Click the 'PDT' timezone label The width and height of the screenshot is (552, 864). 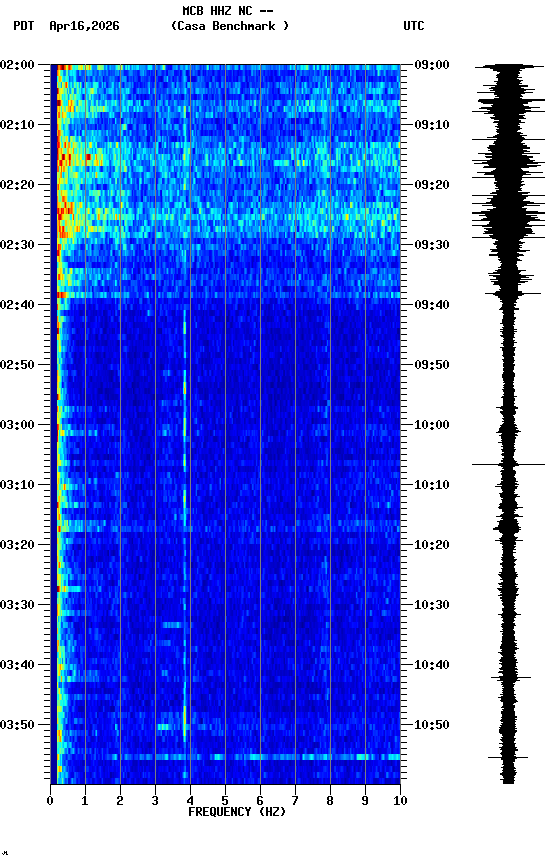click(24, 26)
